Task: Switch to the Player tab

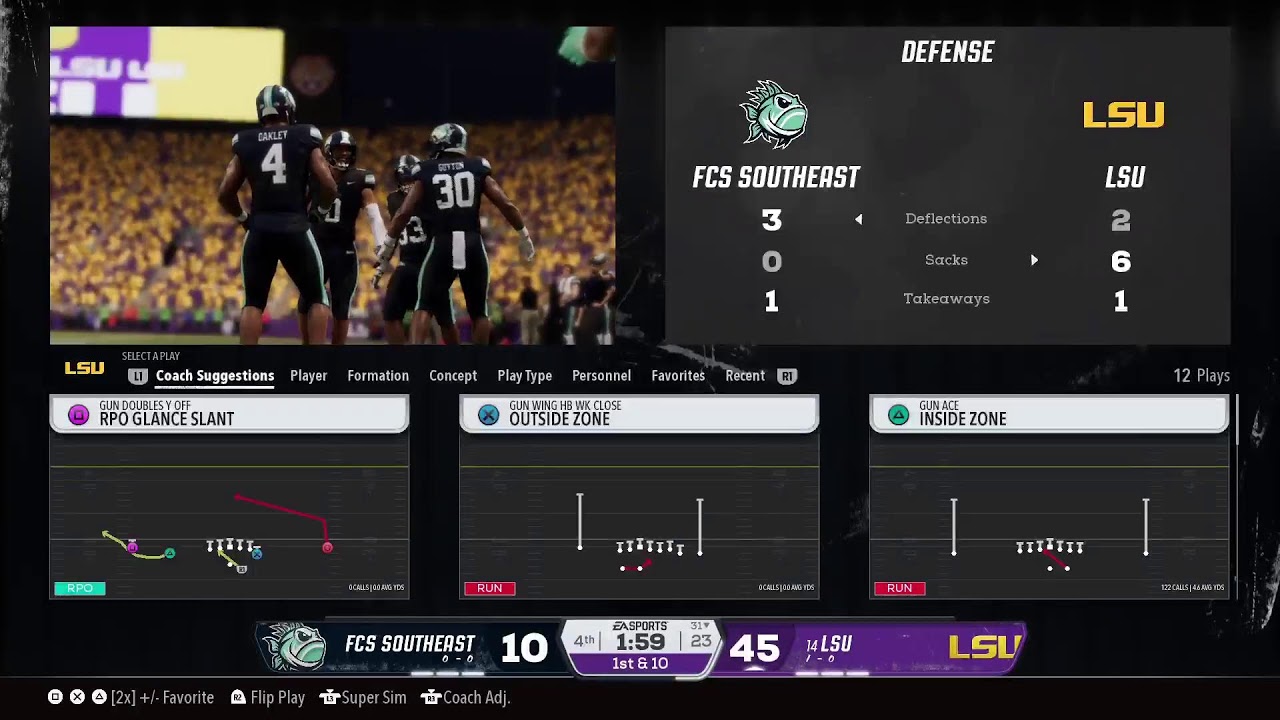Action: point(309,376)
